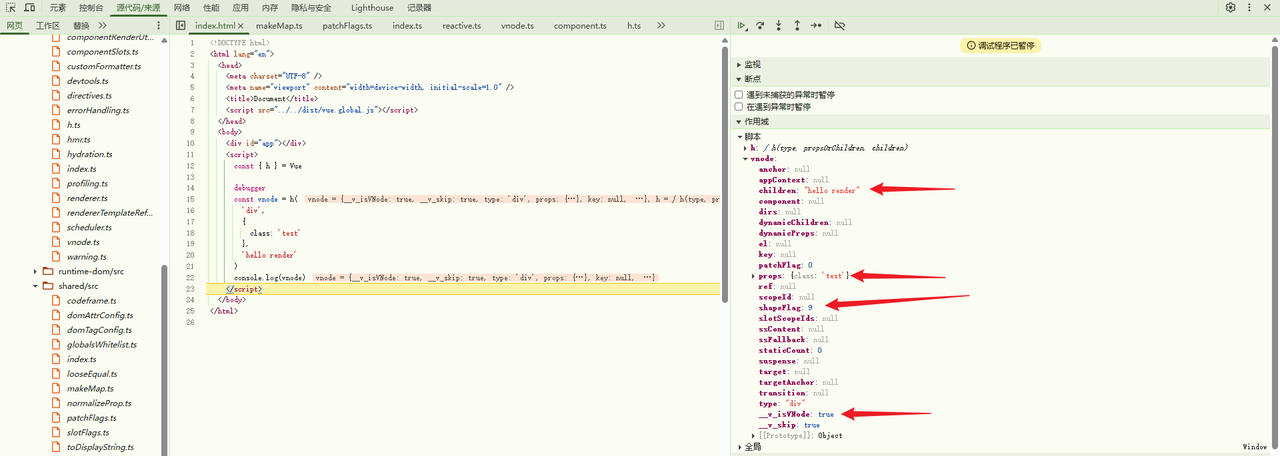The height and width of the screenshot is (456, 1280).
Task: Open toDisplayString.ts in shared/src
Action: (x=101, y=447)
